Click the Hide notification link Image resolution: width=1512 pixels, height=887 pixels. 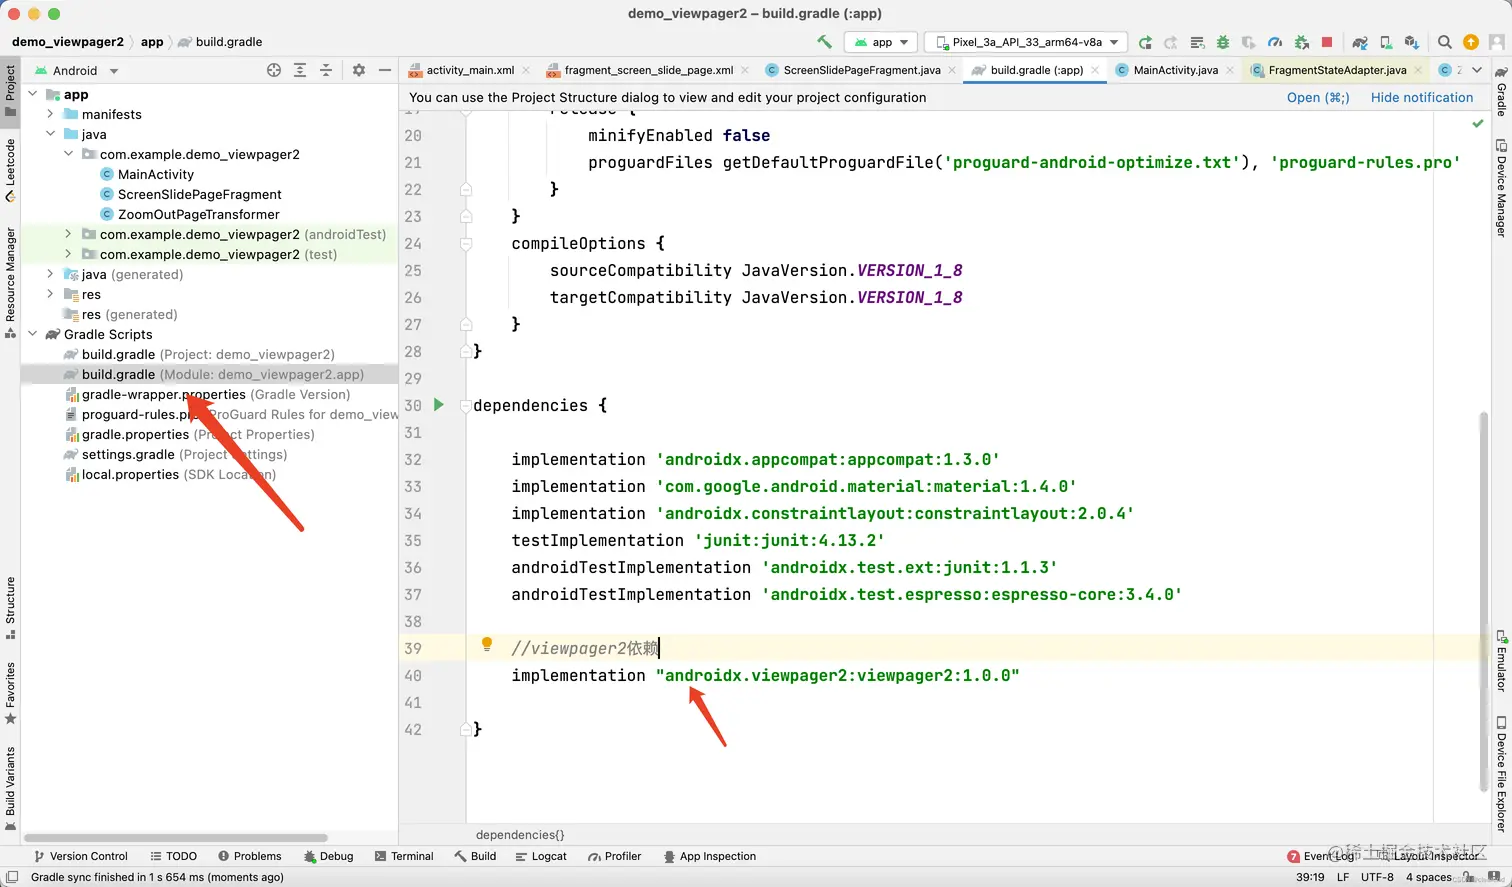1422,97
